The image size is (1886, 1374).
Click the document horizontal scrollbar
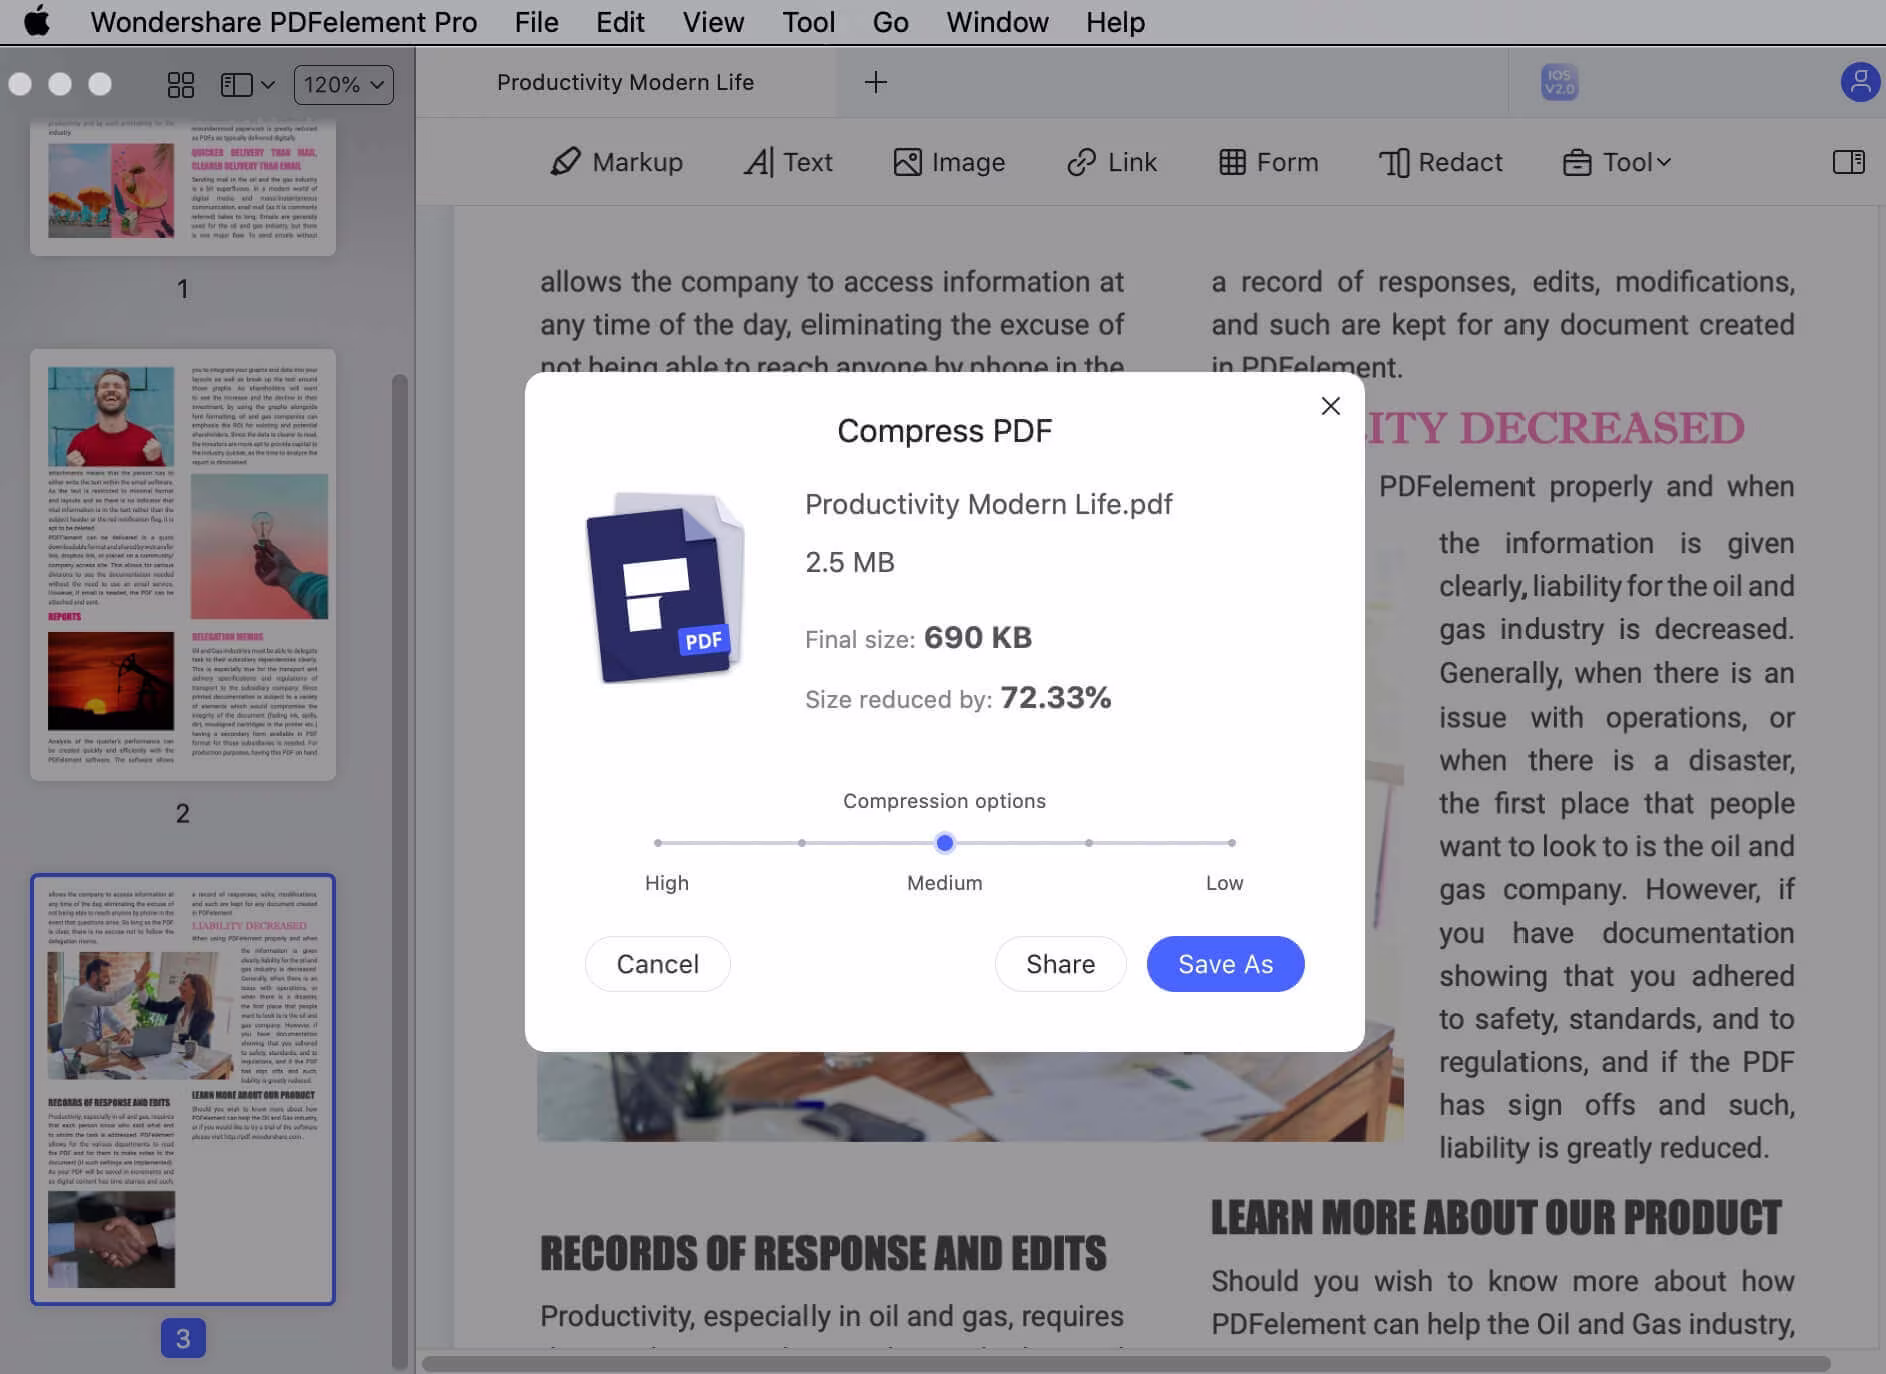click(1126, 1364)
